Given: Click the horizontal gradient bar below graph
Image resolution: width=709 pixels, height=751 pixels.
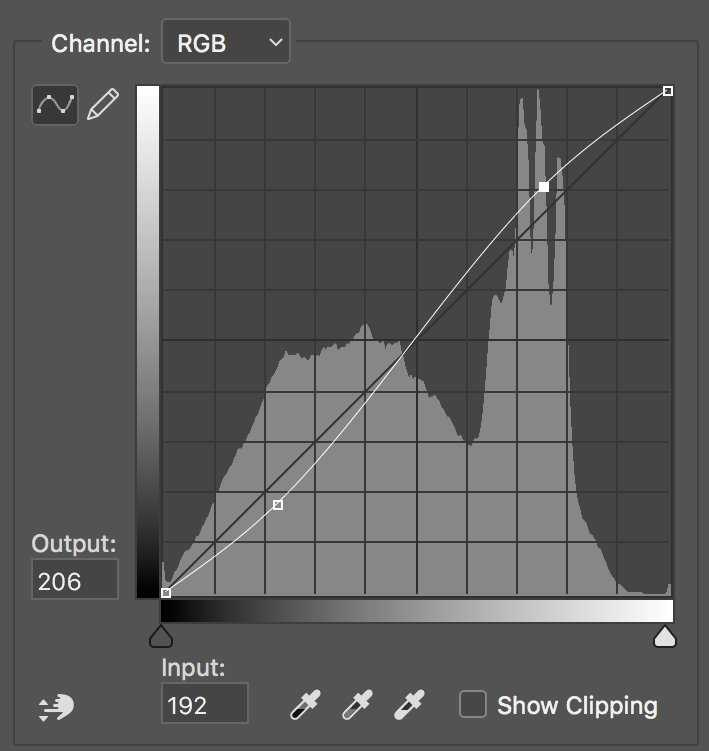Looking at the screenshot, I should tap(417, 611).
